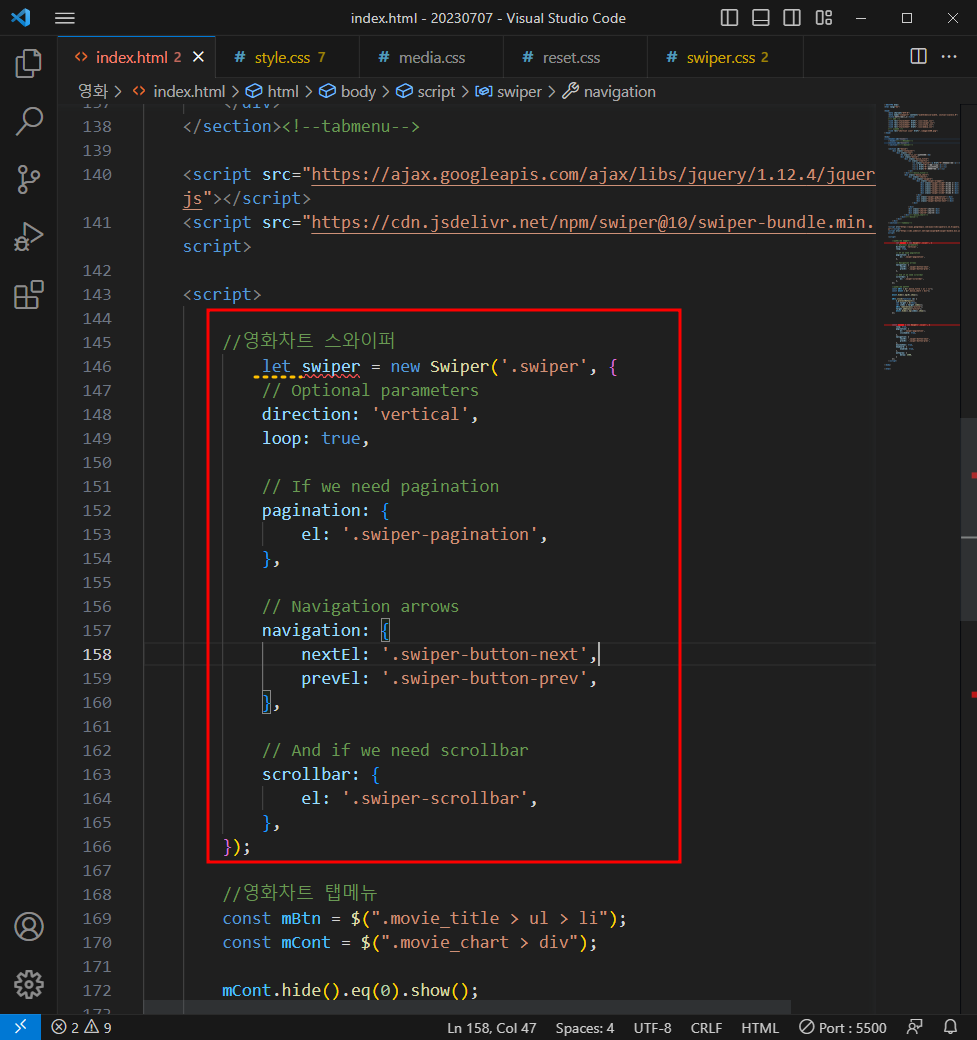Click the underlined 'swiper' variable name
The width and height of the screenshot is (977, 1040).
(x=331, y=367)
